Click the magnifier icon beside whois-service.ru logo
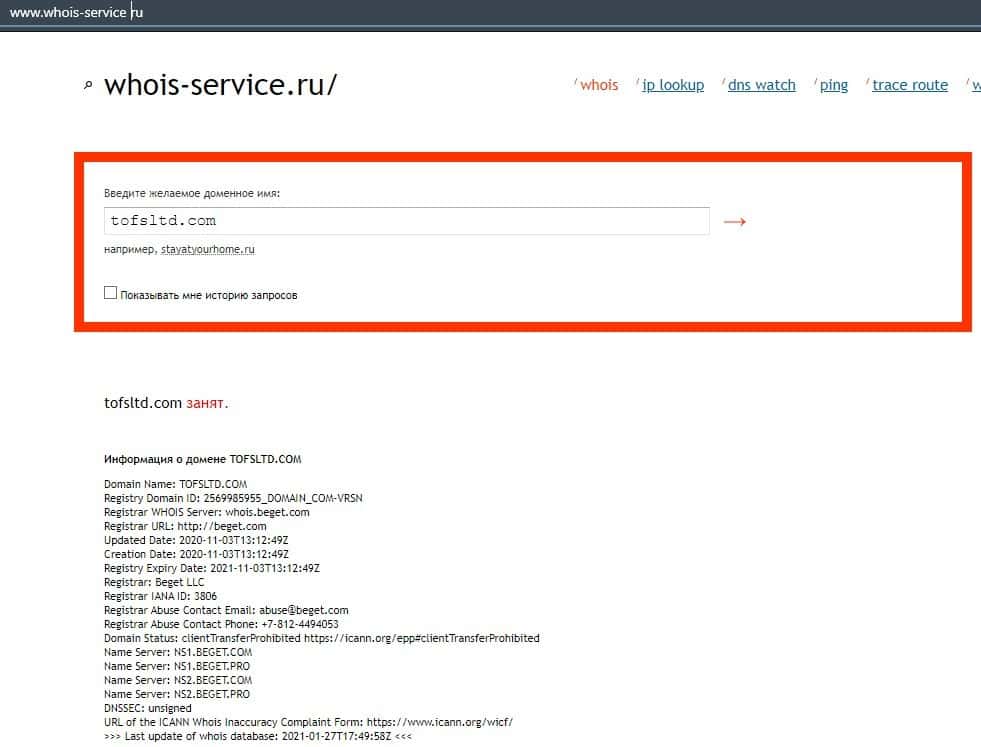The height and width of the screenshot is (747, 981). (88, 85)
